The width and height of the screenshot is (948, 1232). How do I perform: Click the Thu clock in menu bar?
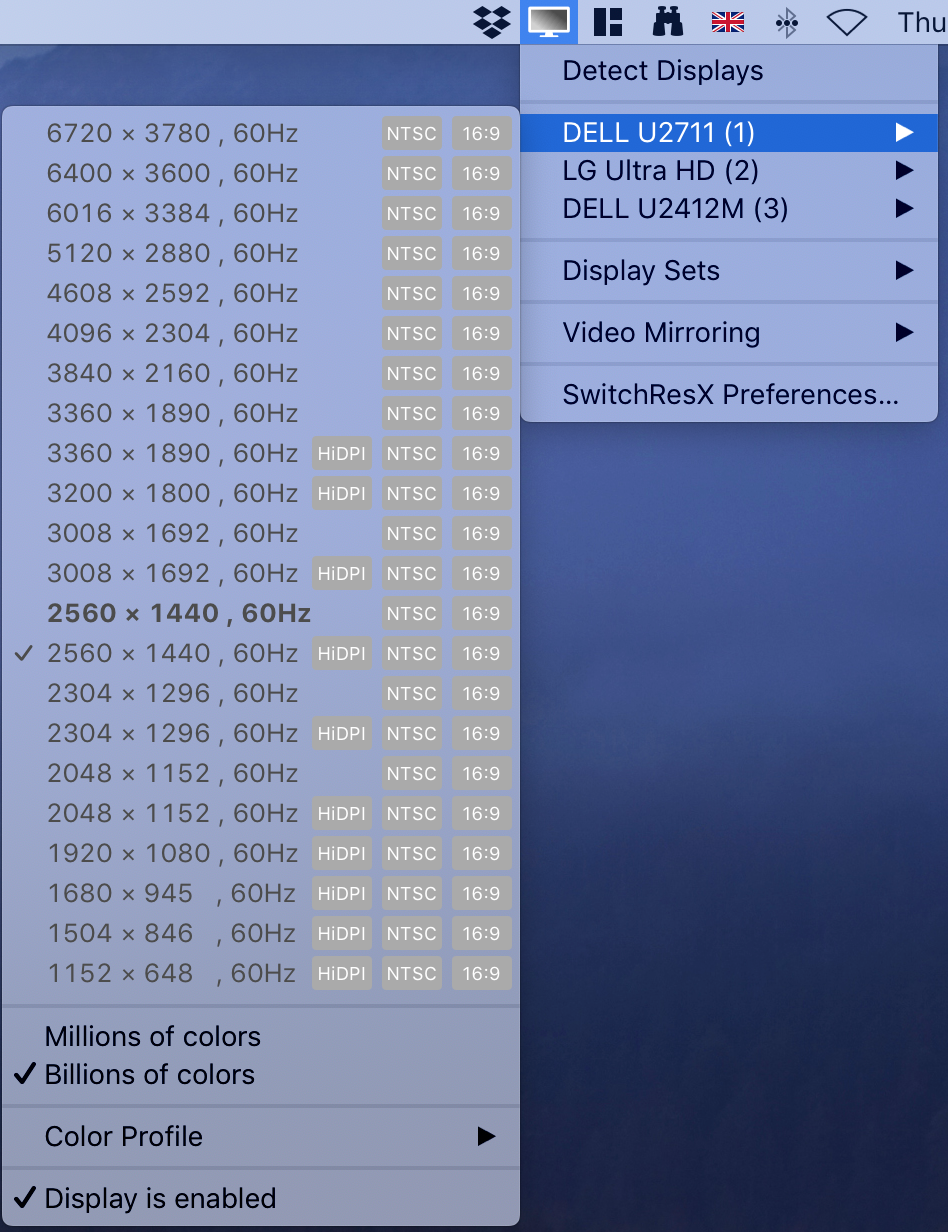tap(921, 21)
